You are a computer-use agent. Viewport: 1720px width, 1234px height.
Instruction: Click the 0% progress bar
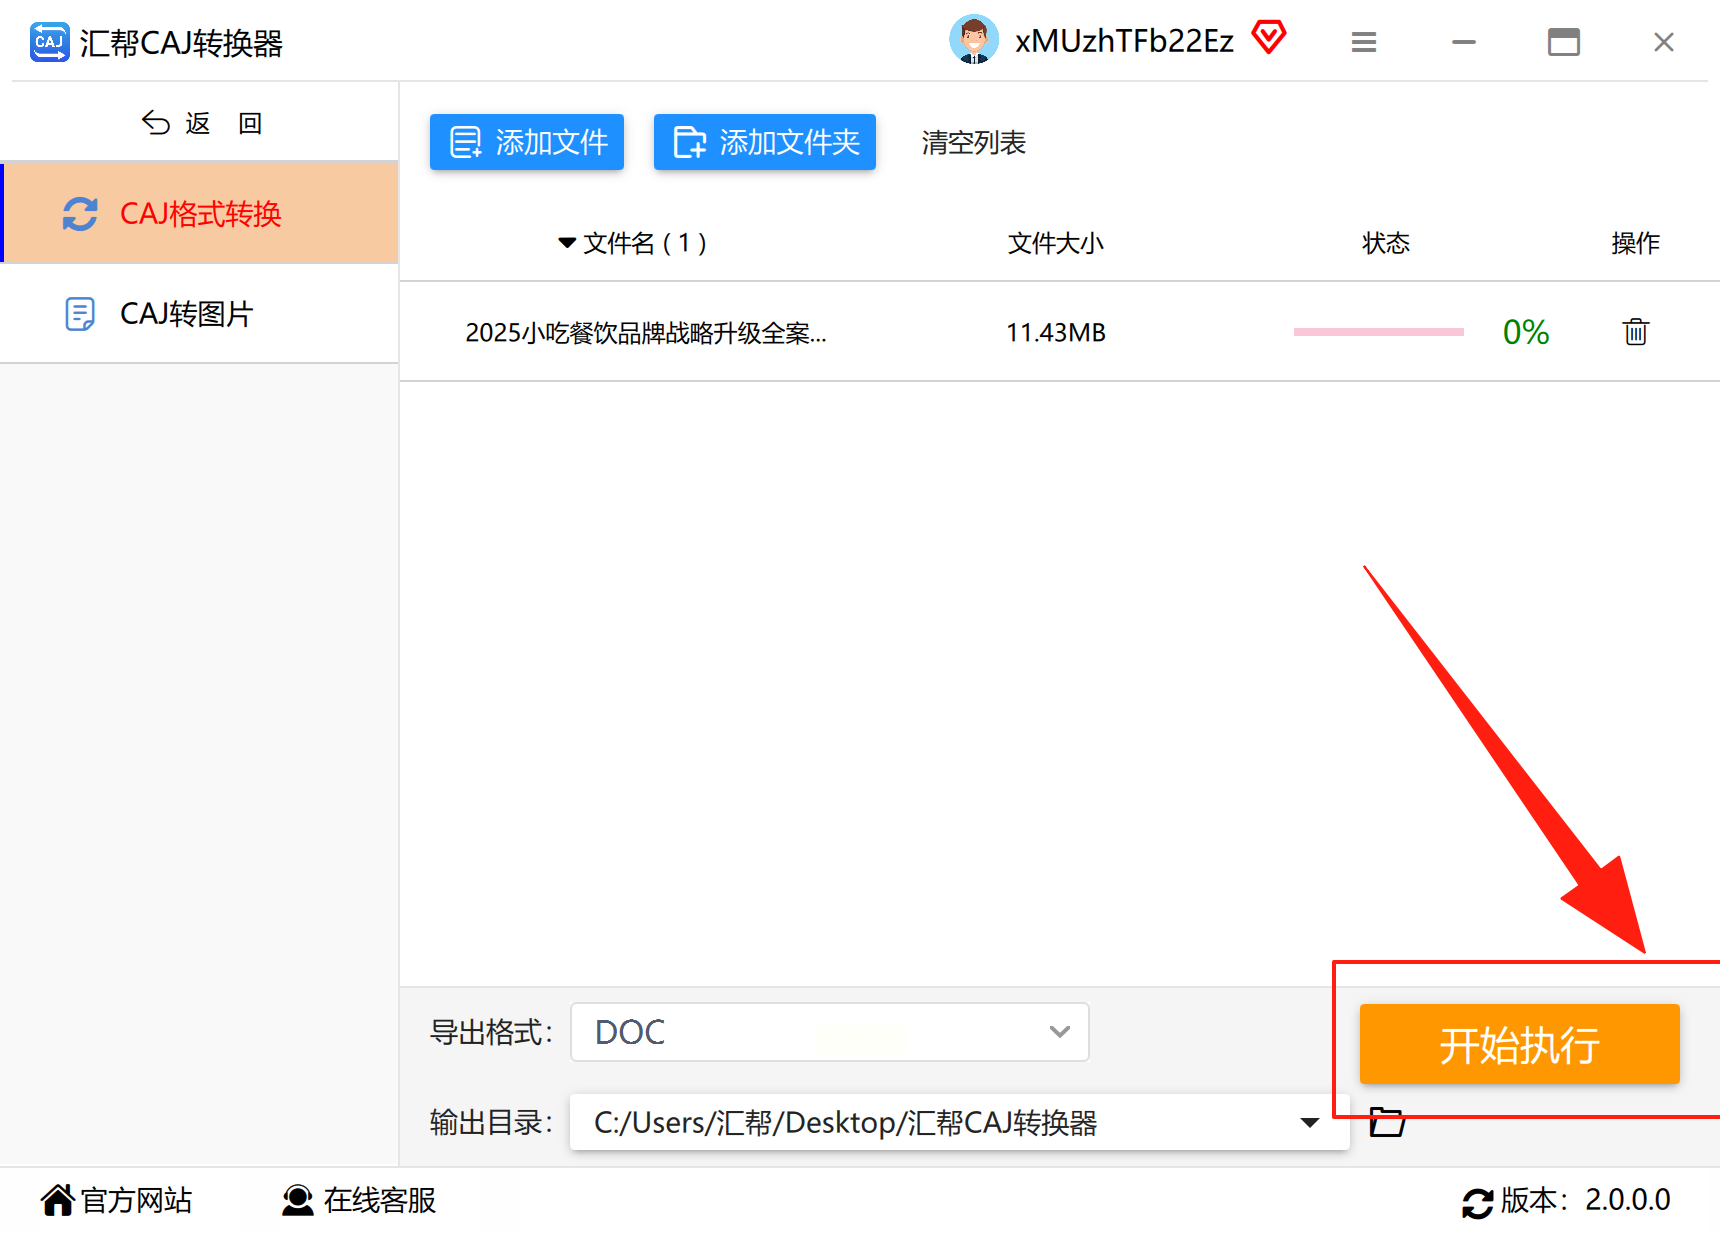tap(1378, 331)
